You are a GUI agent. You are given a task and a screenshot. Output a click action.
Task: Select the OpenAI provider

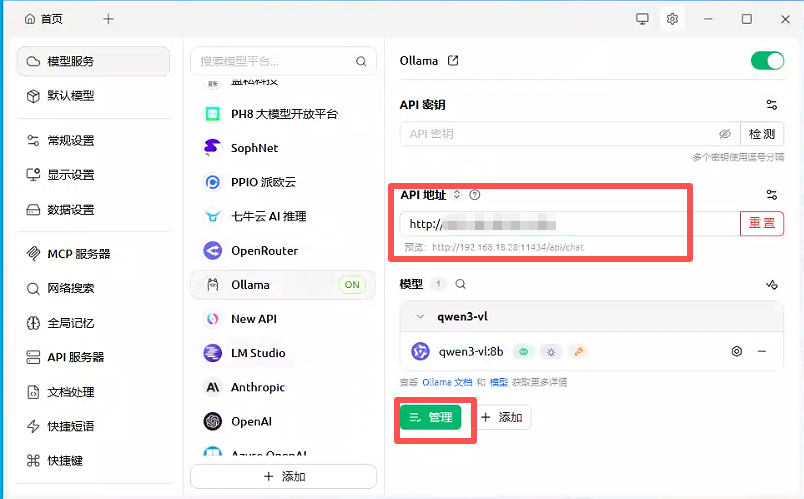tap(283, 422)
